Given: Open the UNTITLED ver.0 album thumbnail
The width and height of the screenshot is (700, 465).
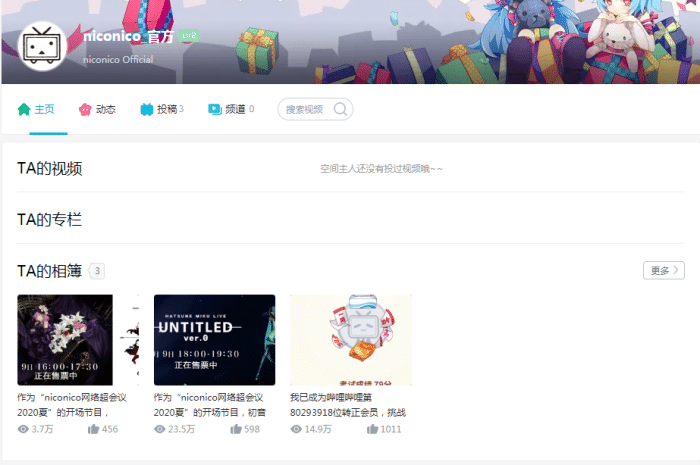Looking at the screenshot, I should [215, 340].
